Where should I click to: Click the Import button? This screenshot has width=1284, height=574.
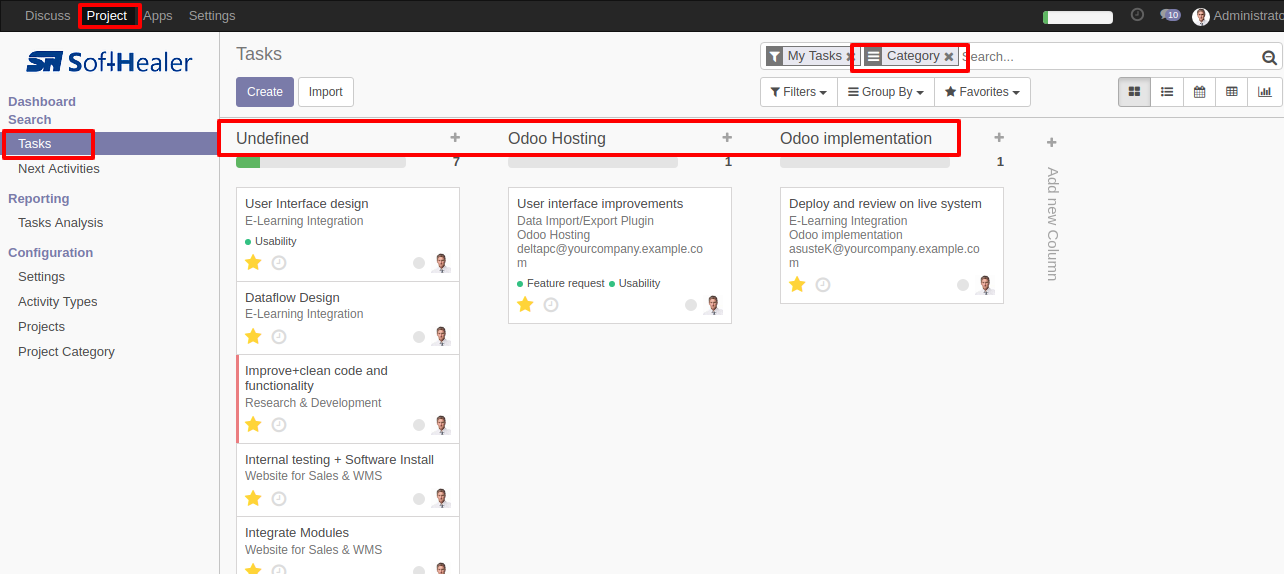click(326, 92)
